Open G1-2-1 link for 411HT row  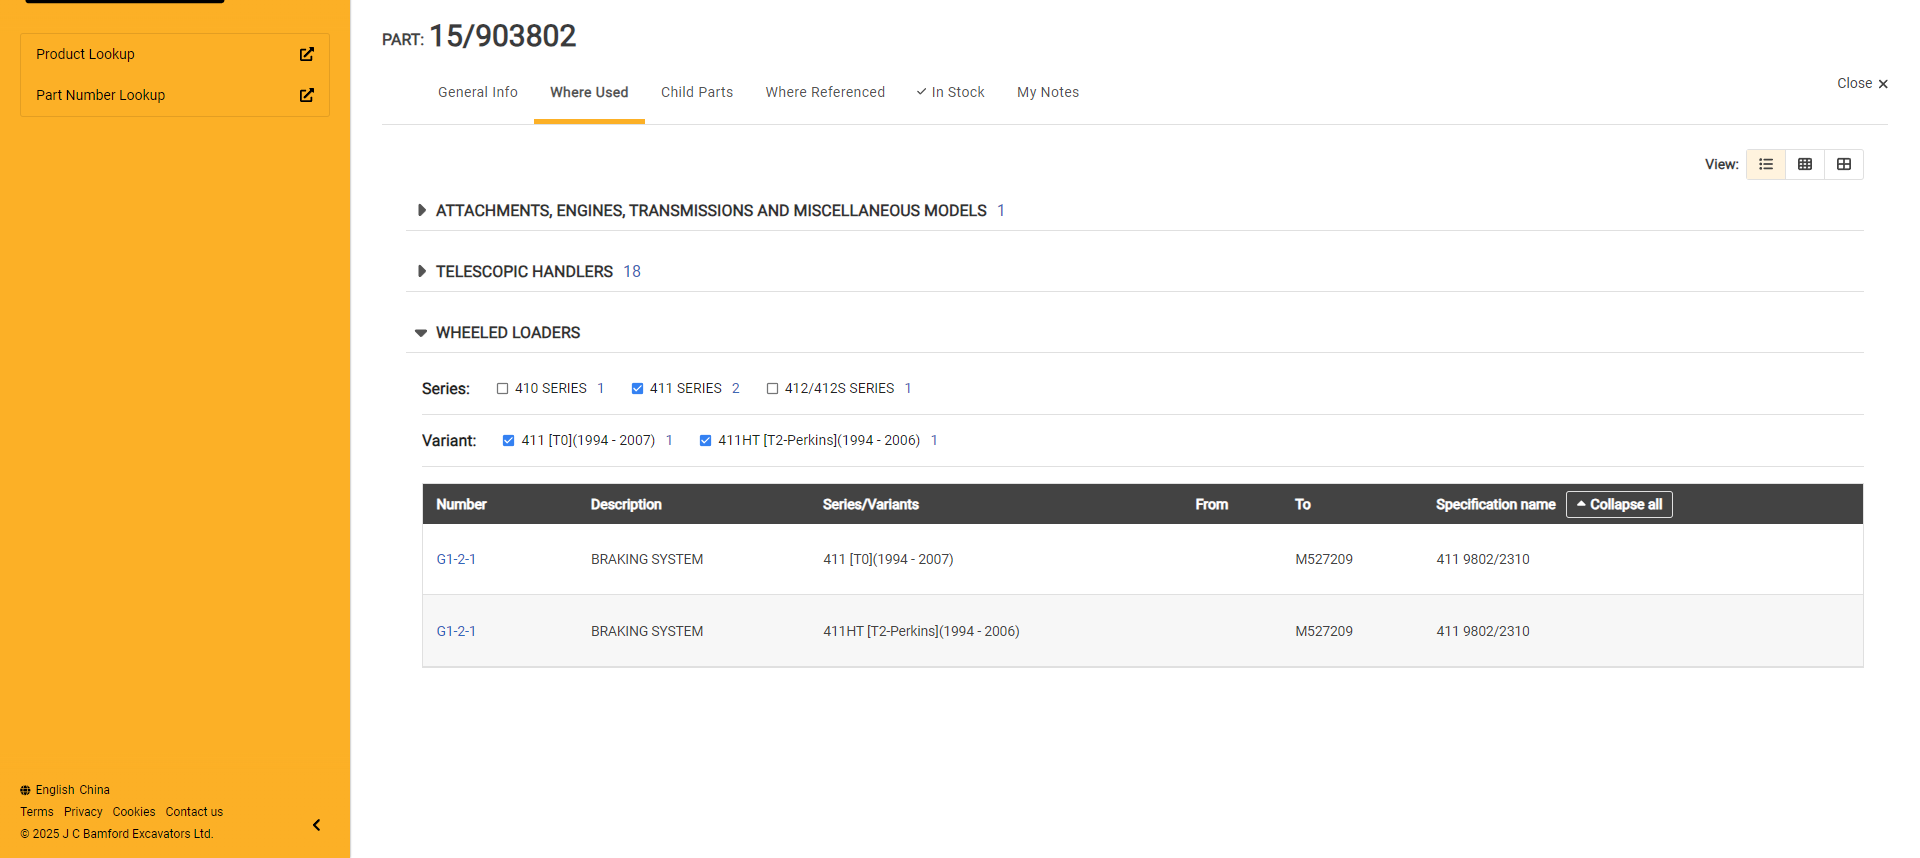[x=456, y=631]
